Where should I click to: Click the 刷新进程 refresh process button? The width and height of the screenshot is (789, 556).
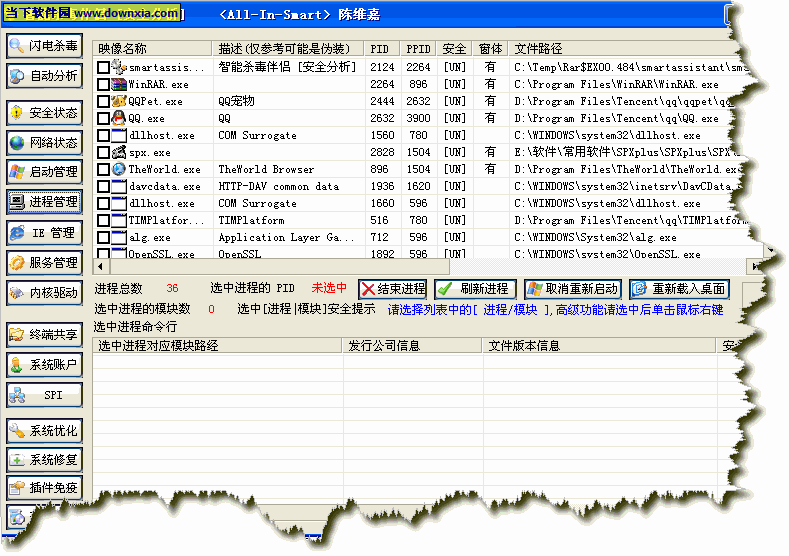point(476,289)
